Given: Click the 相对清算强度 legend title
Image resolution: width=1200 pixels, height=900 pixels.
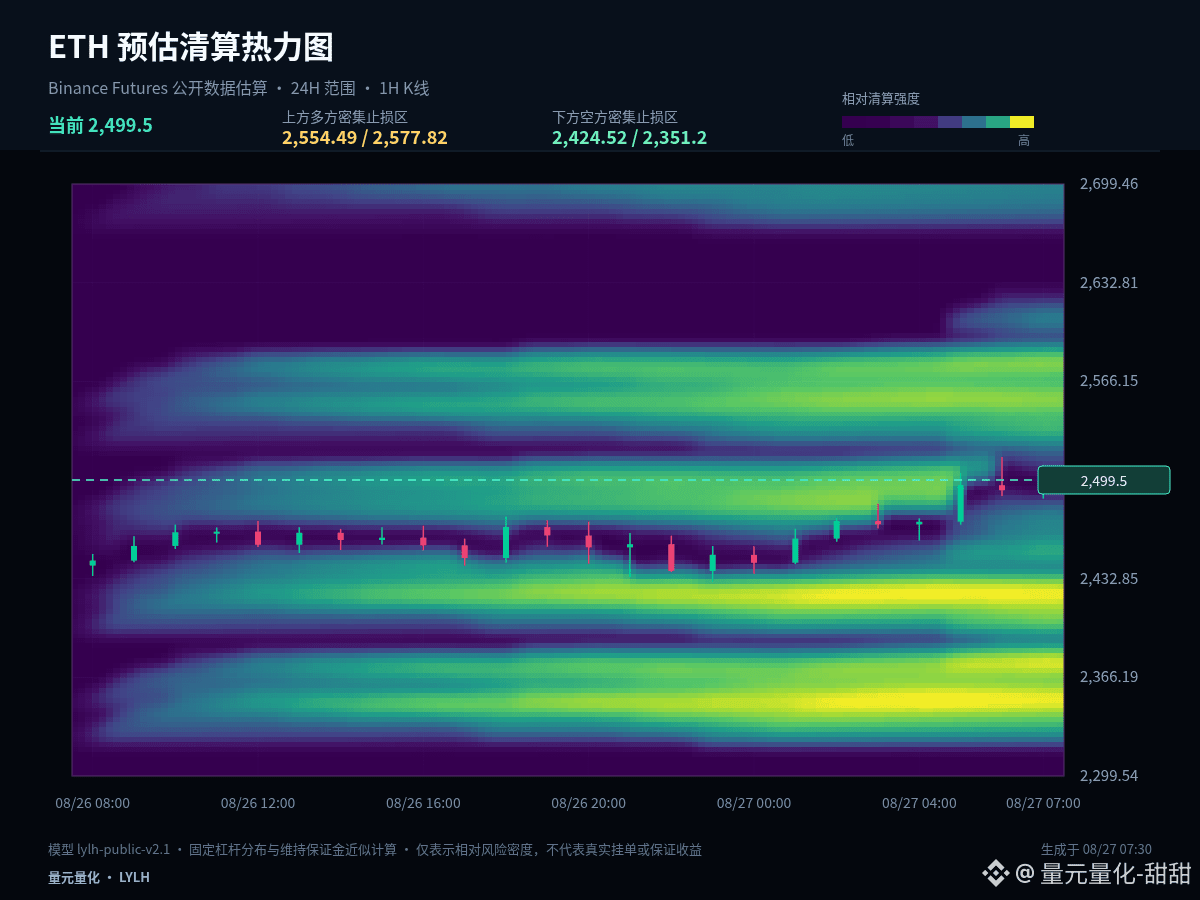Looking at the screenshot, I should (x=881, y=99).
